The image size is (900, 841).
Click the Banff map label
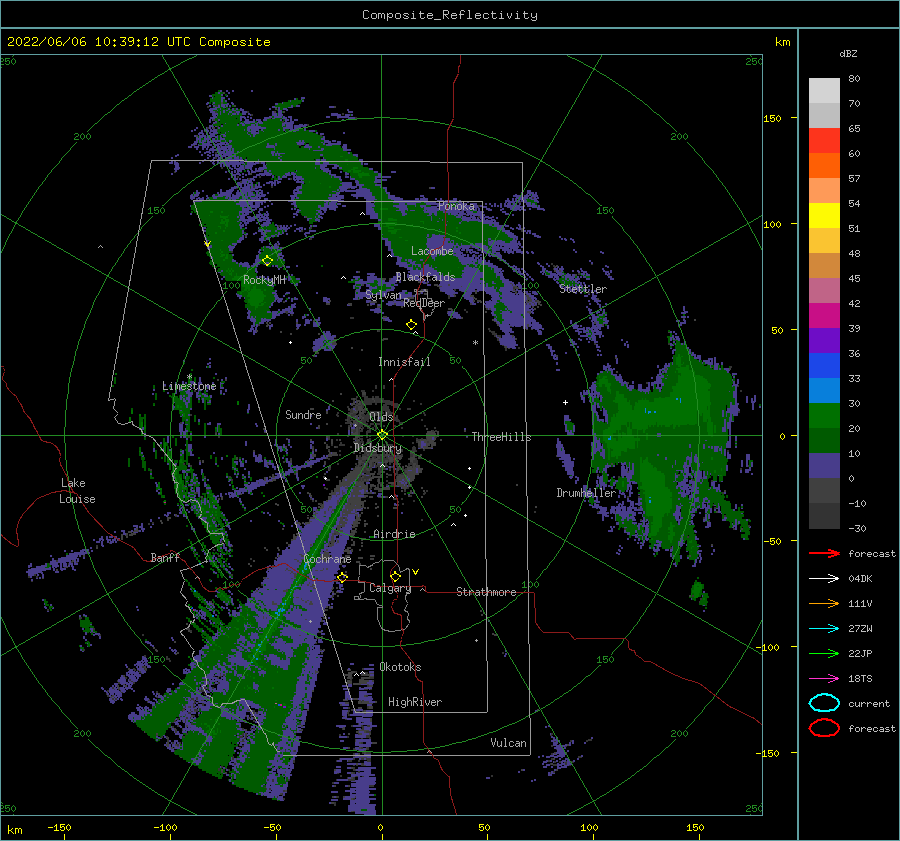coord(165,557)
